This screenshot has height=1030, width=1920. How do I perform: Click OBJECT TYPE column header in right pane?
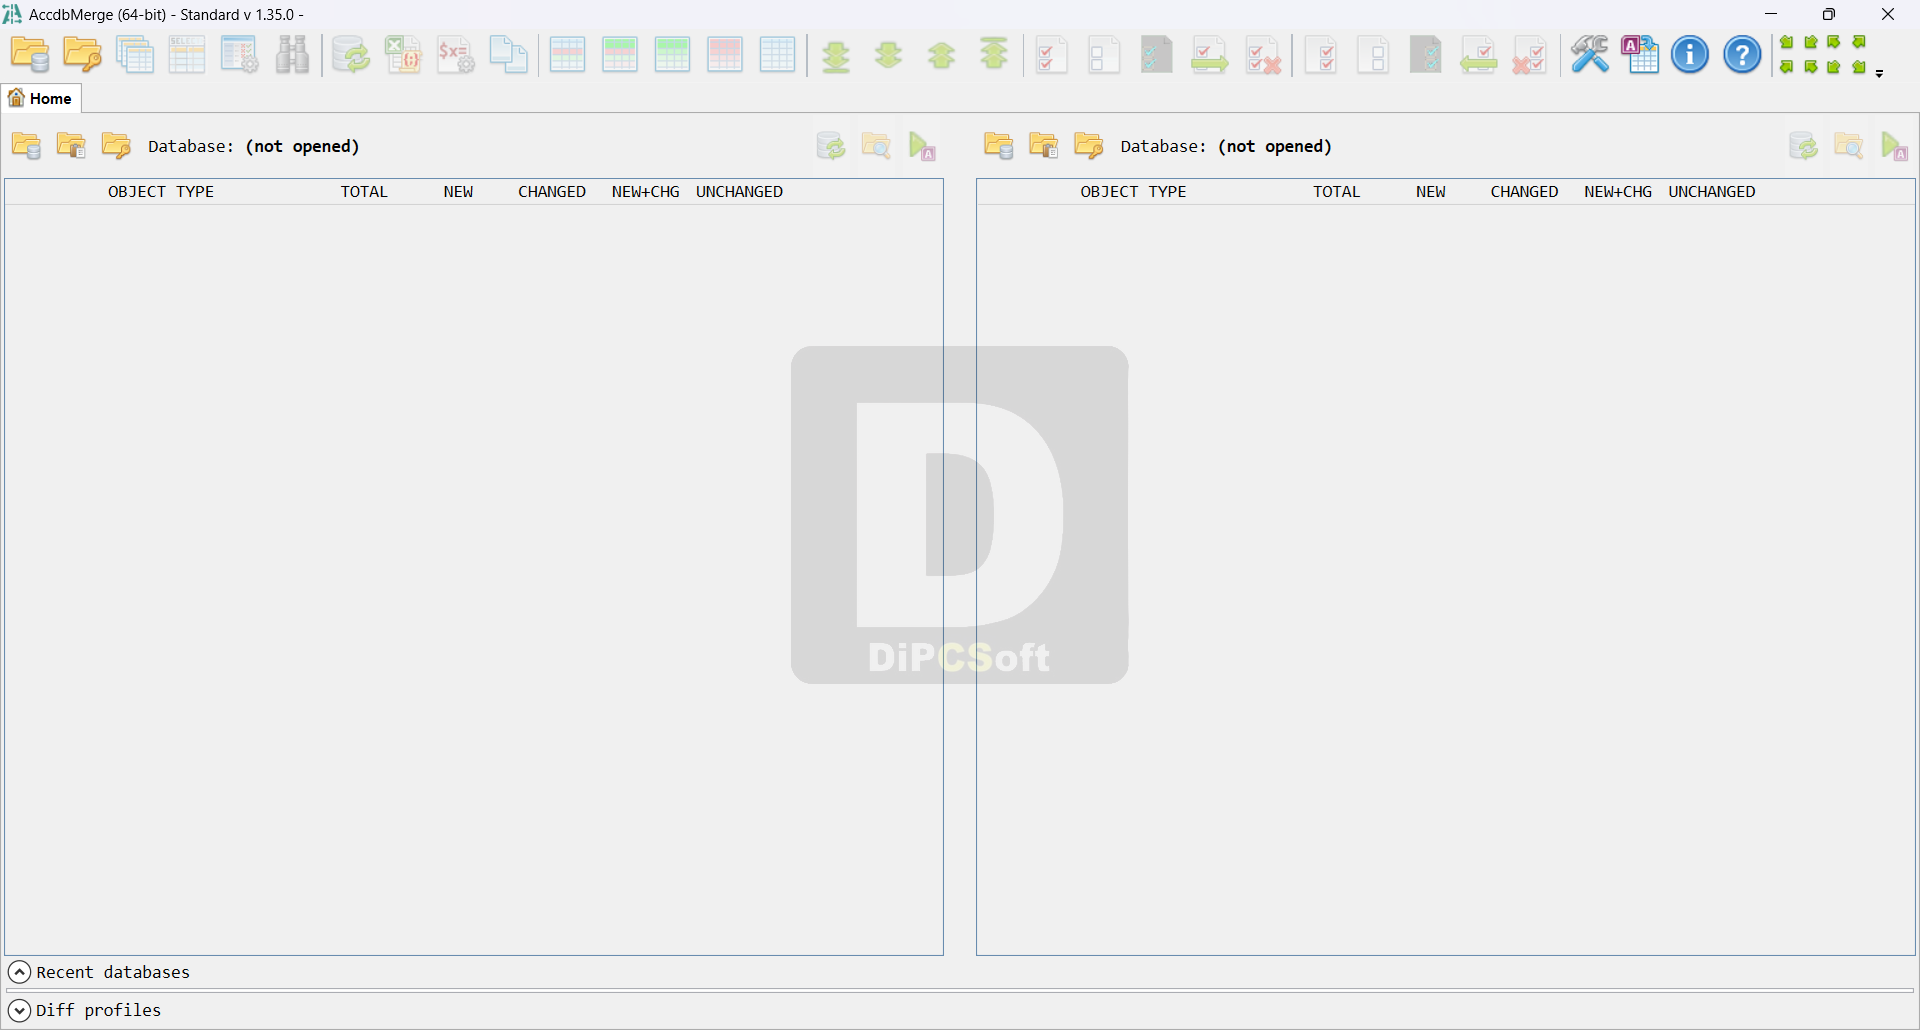coord(1133,192)
